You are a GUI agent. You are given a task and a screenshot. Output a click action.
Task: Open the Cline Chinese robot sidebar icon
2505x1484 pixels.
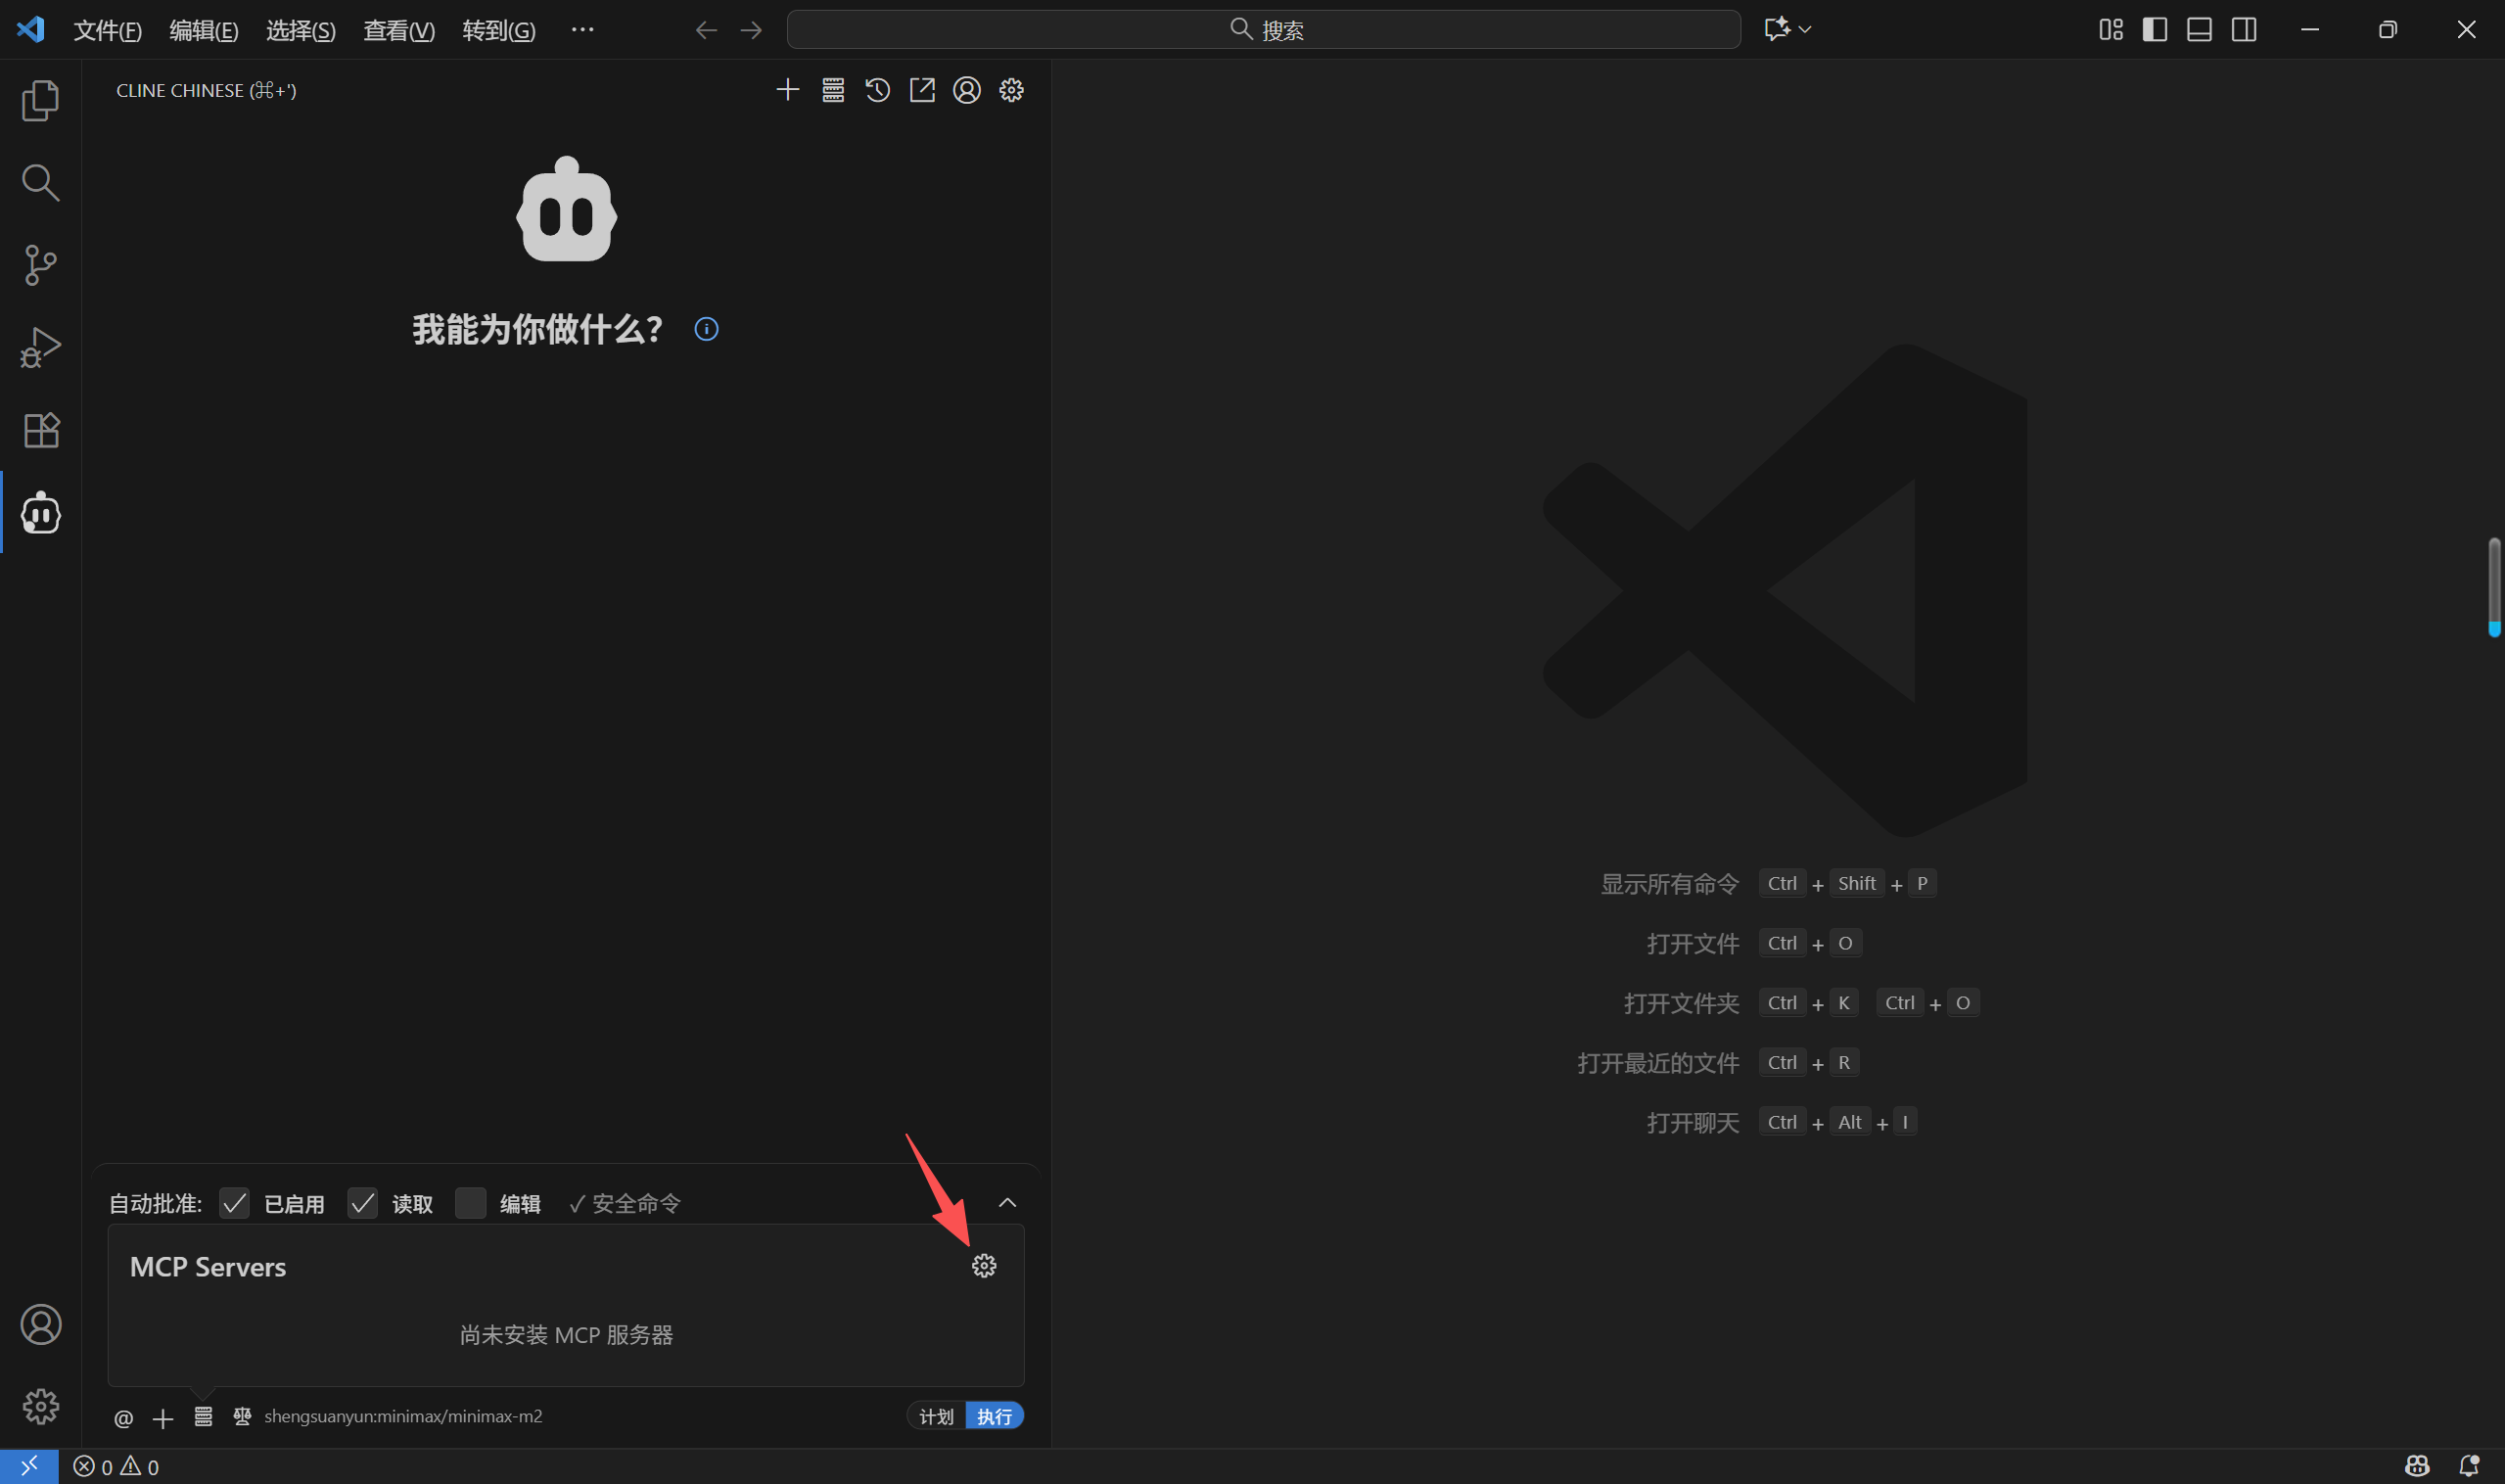tap(41, 513)
